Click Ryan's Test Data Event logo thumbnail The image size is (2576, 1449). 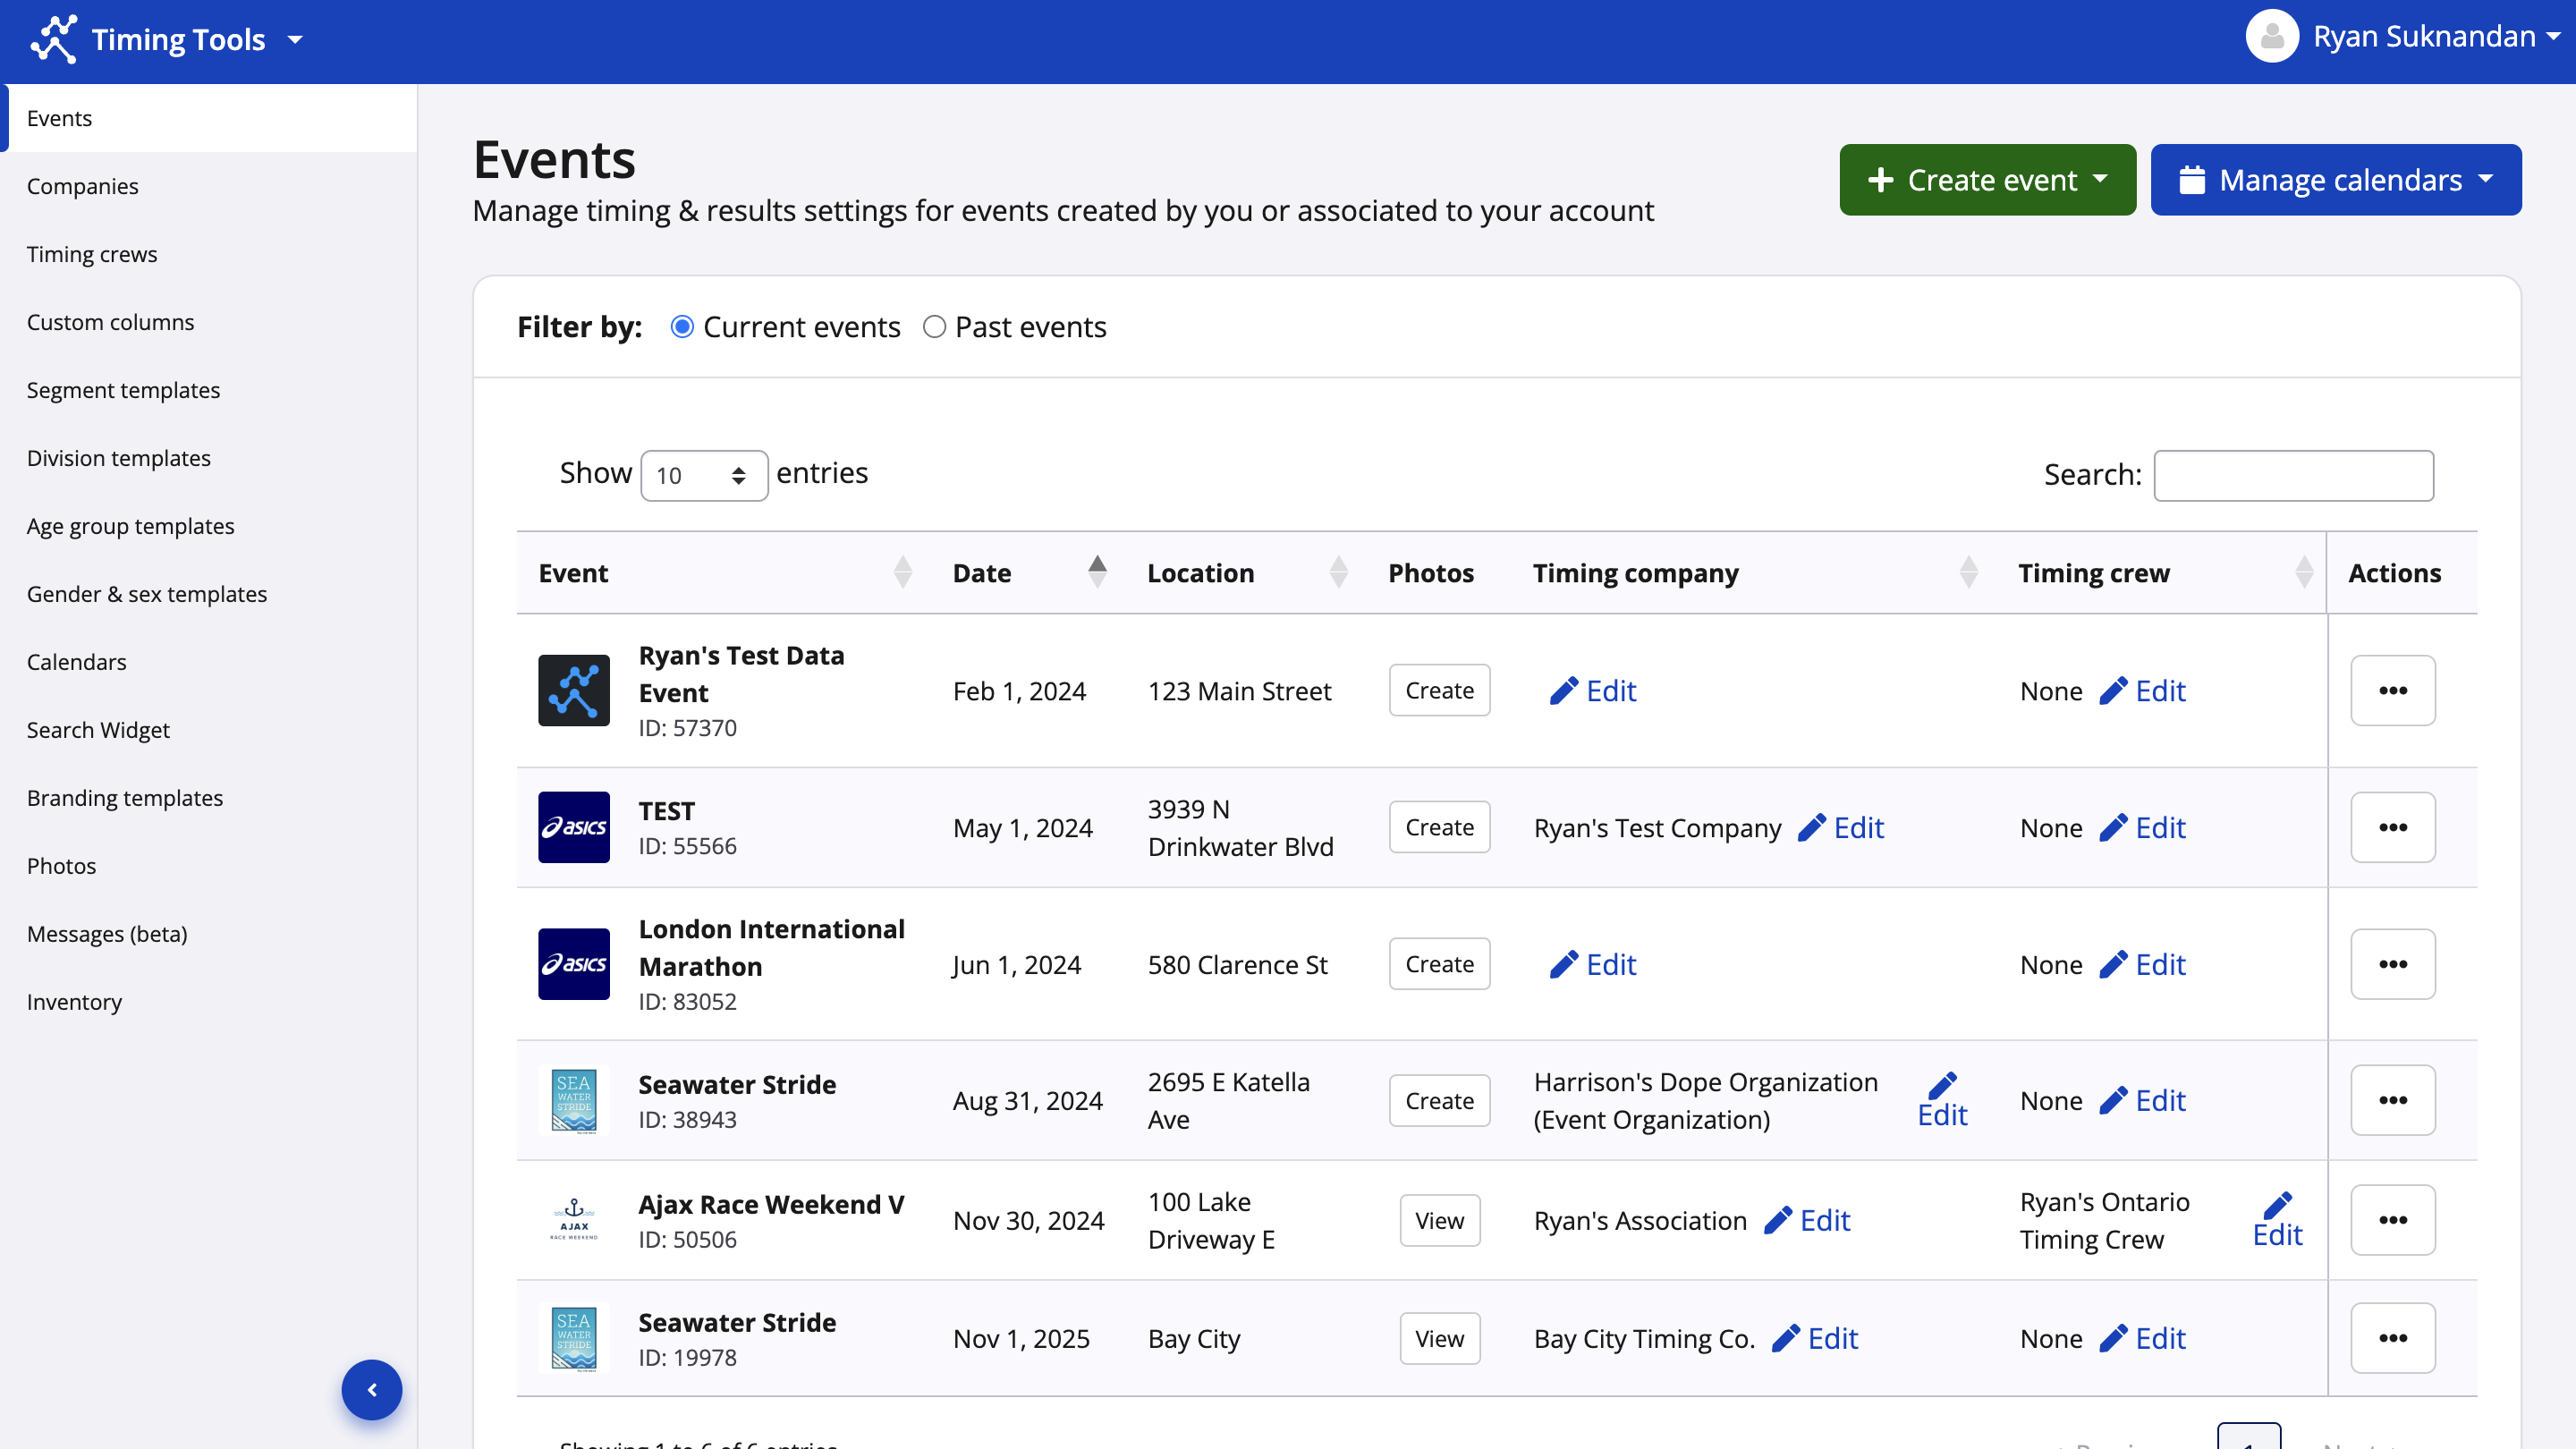[574, 690]
